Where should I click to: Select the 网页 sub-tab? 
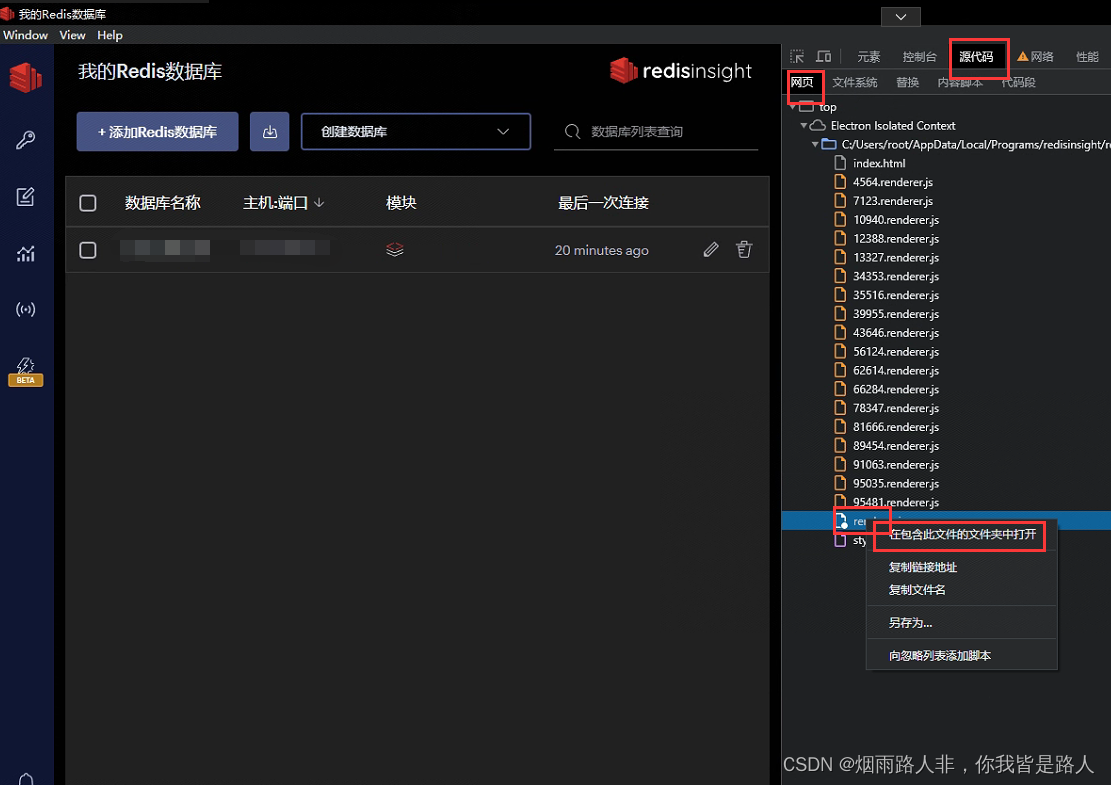tap(802, 82)
